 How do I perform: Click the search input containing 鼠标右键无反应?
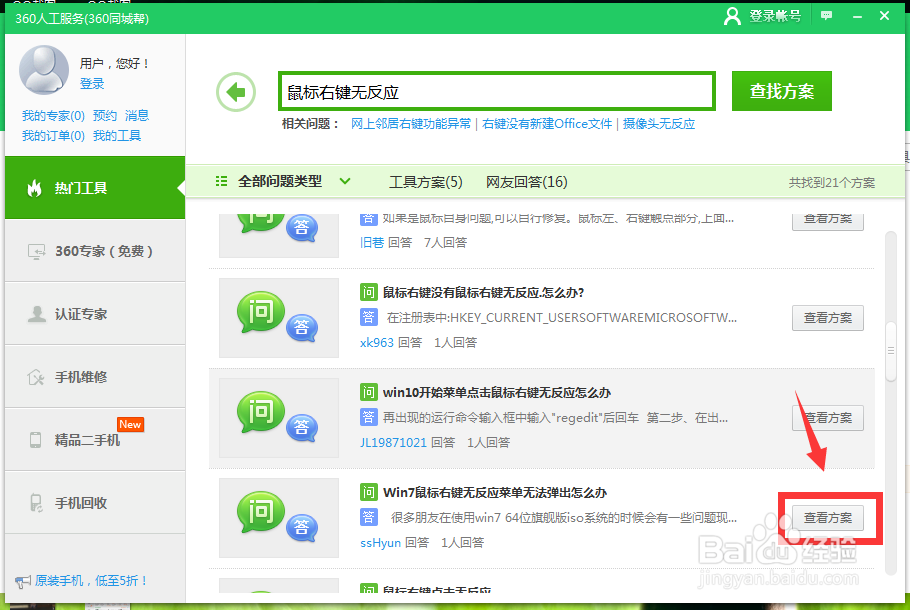click(x=497, y=91)
